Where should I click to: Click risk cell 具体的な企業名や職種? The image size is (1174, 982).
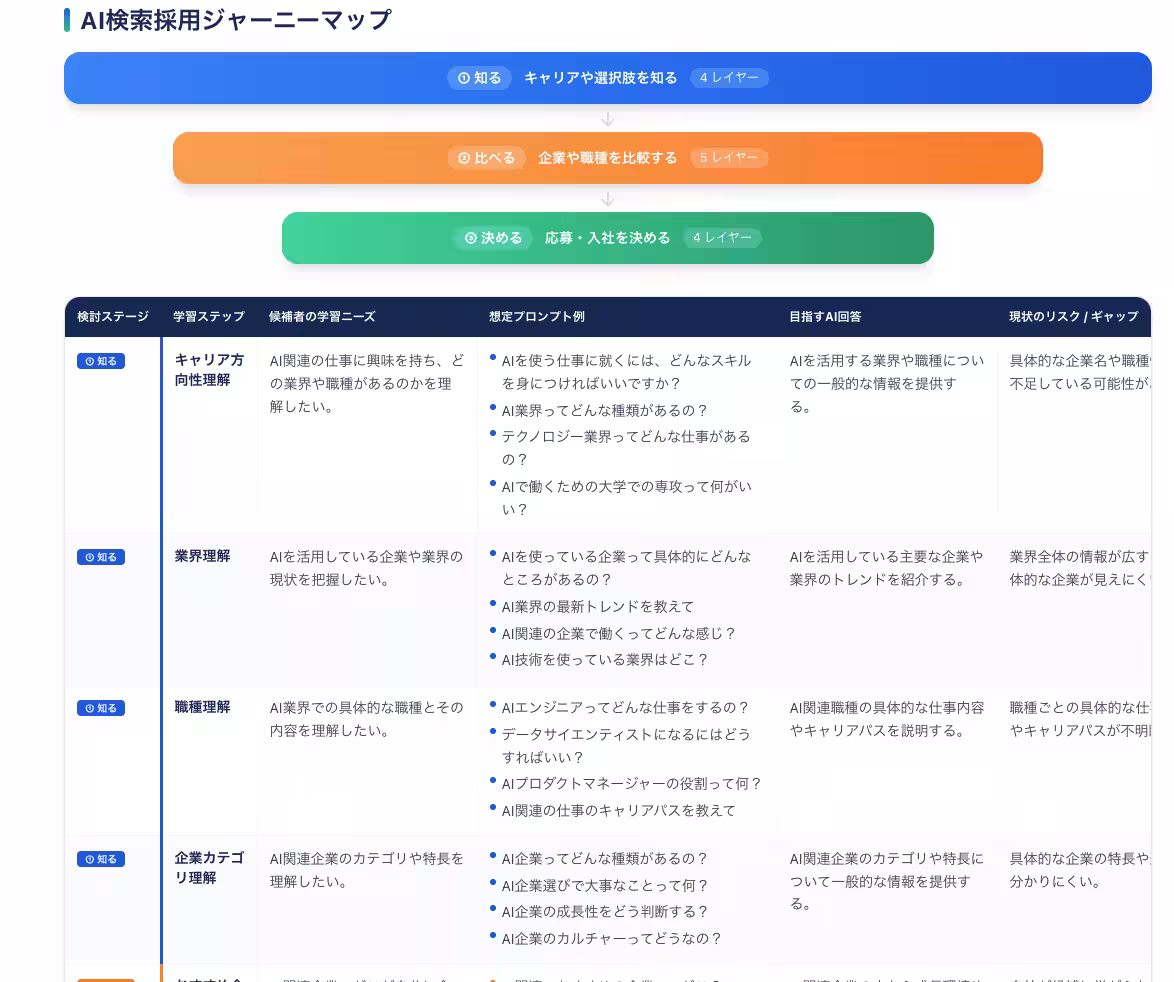pos(1079,372)
